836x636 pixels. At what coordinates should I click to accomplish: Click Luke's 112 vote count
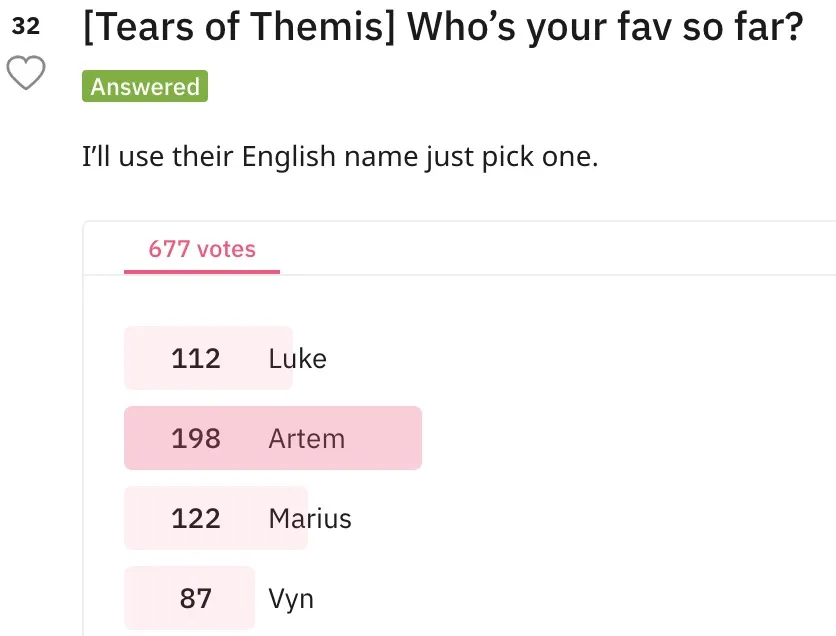pos(196,358)
